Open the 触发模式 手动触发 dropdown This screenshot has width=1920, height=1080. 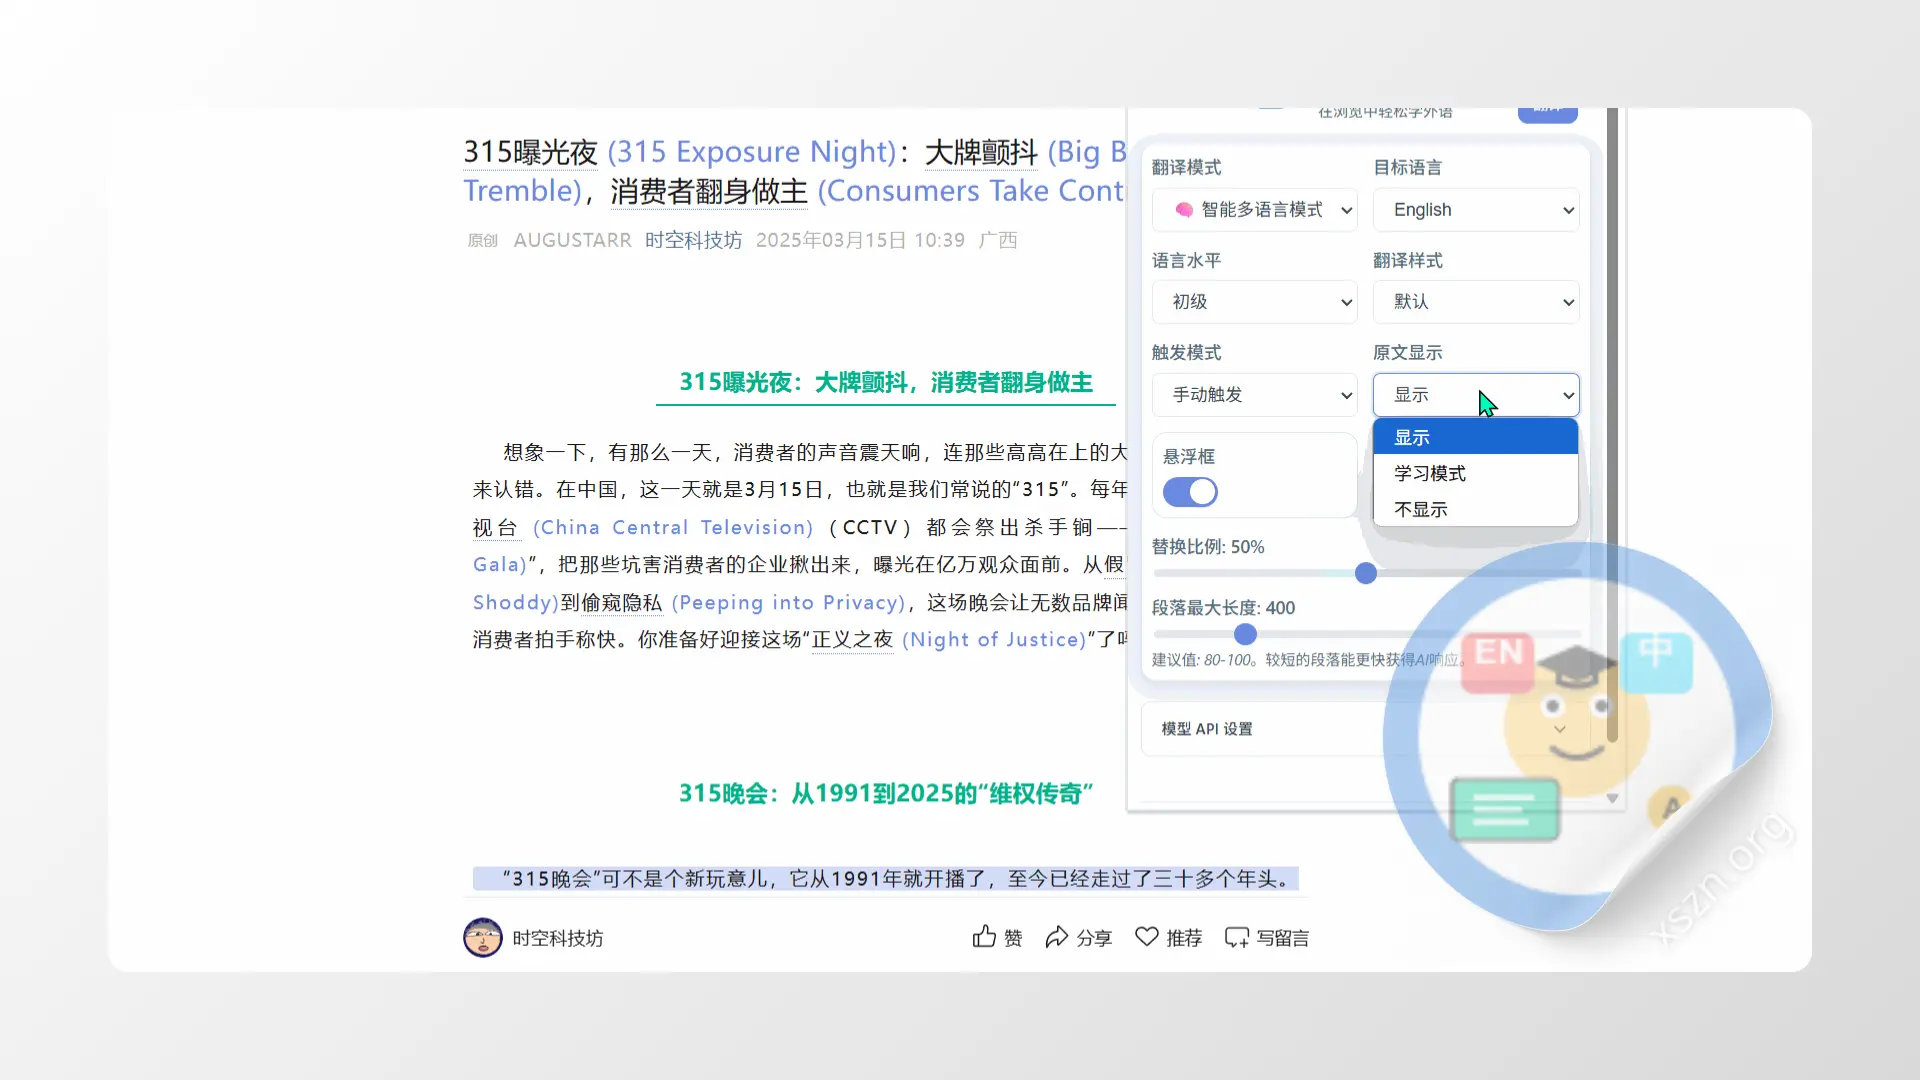pyautogui.click(x=1255, y=395)
